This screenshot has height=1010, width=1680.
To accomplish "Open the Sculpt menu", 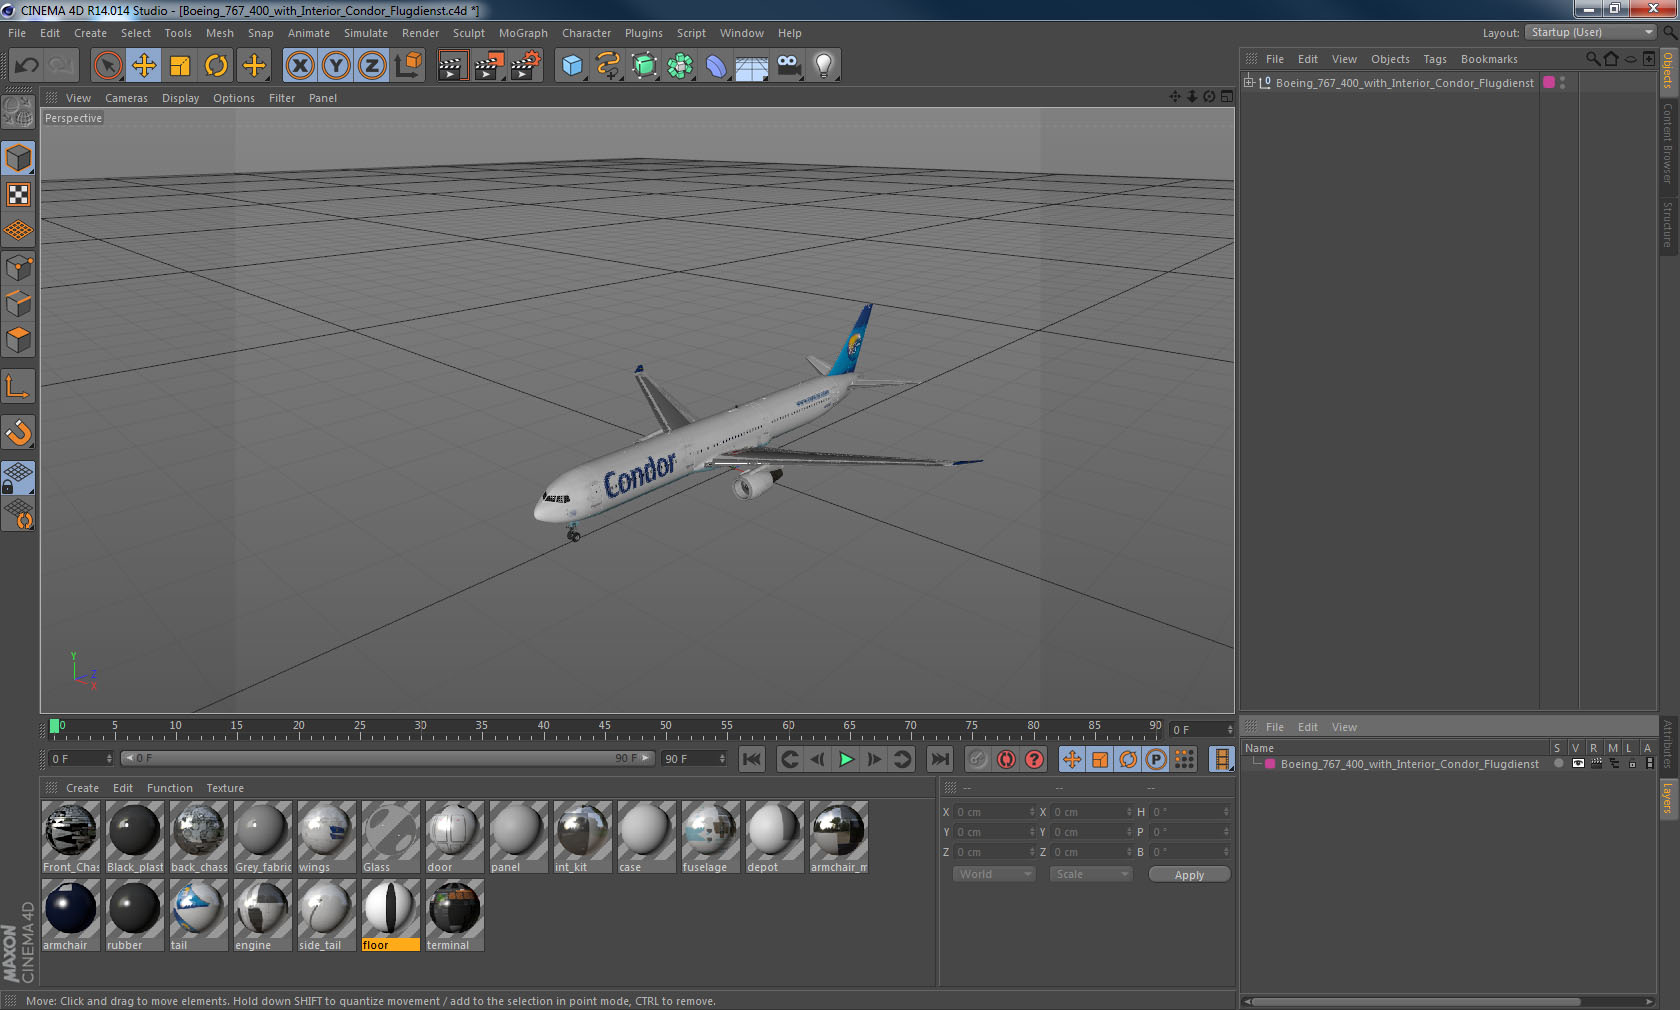I will click(x=468, y=33).
